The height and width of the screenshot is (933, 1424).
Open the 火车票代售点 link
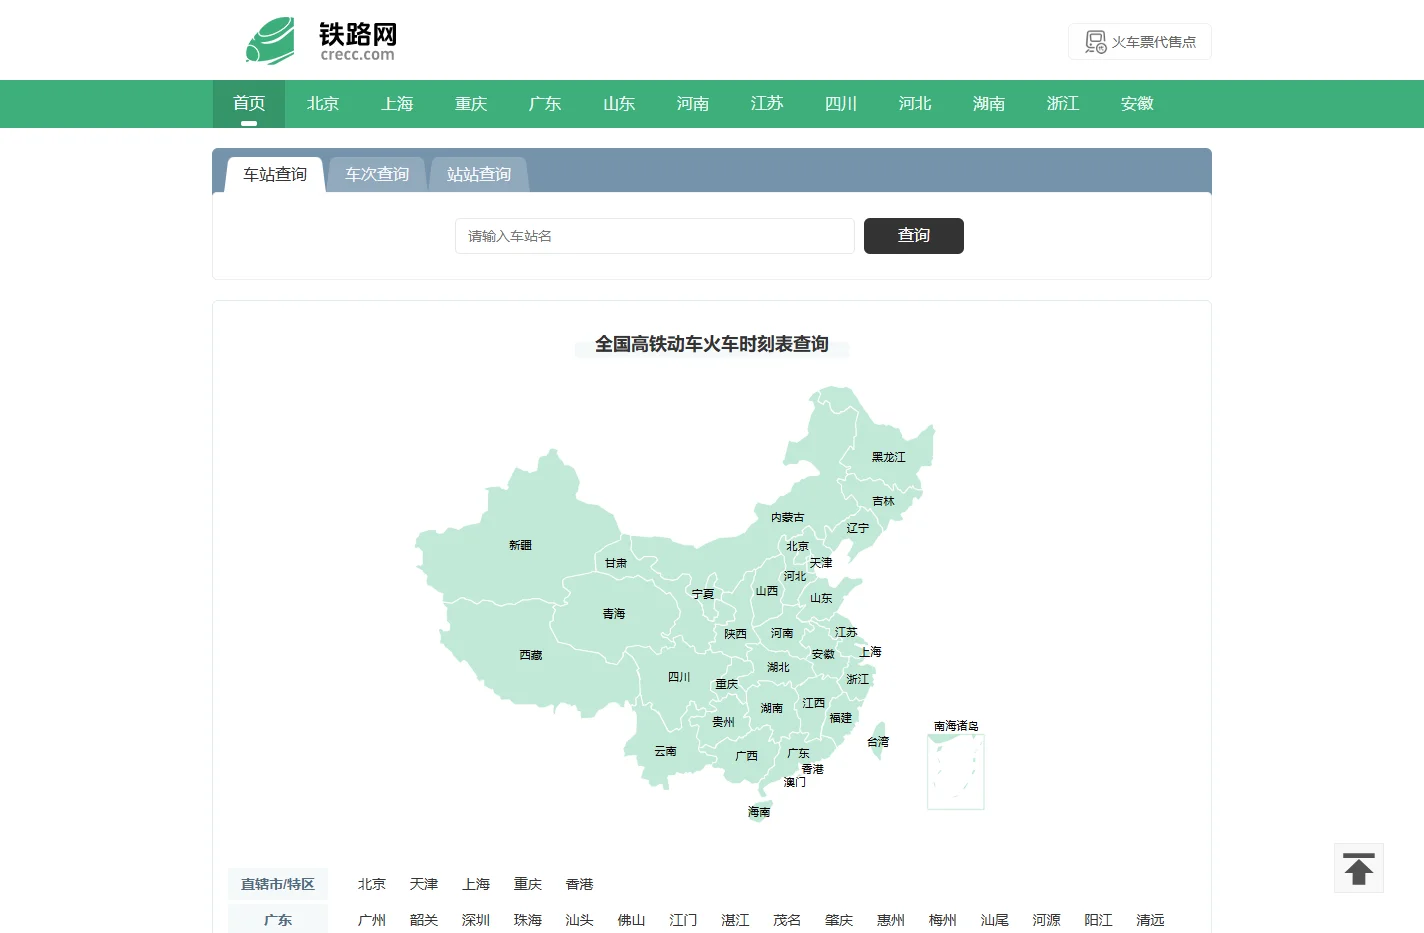click(1140, 42)
